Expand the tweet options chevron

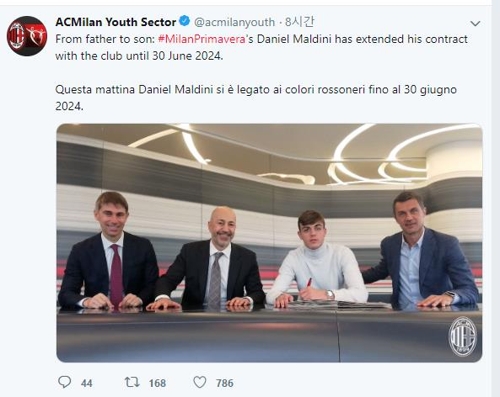475,23
